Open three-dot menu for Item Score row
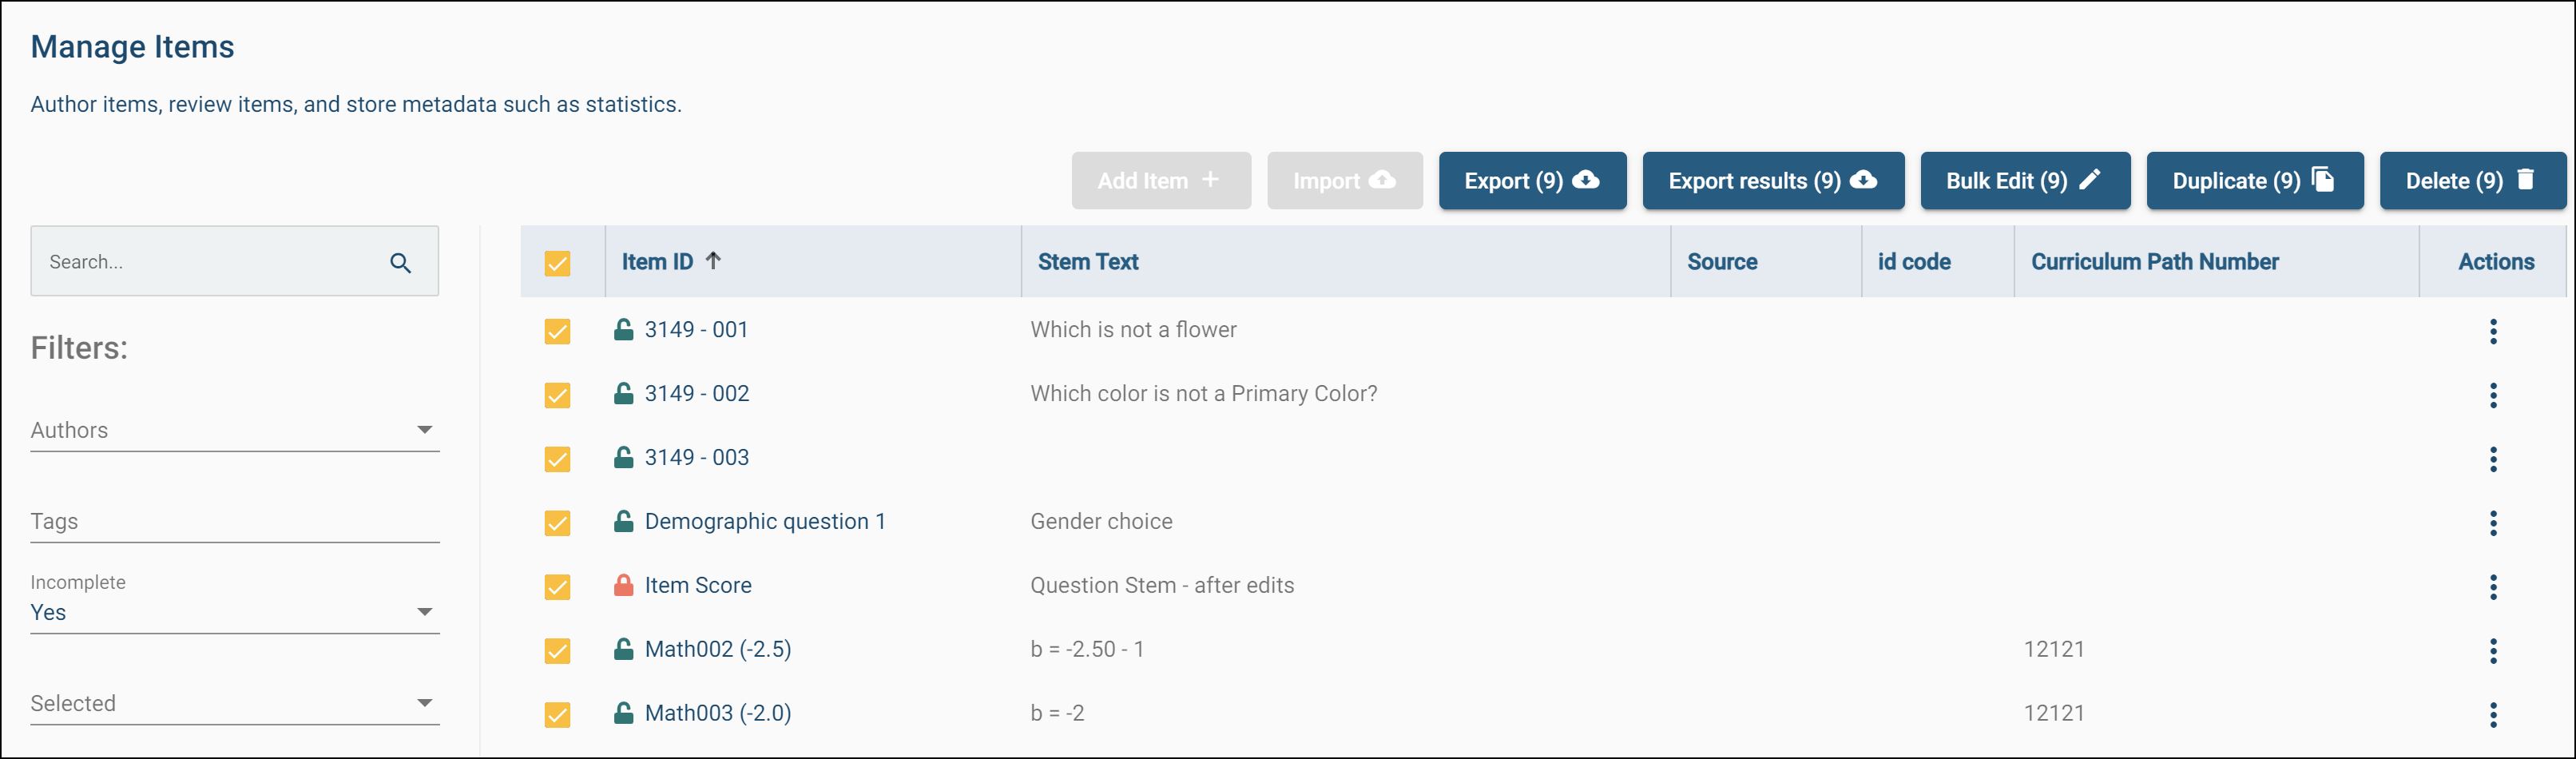 (2493, 587)
